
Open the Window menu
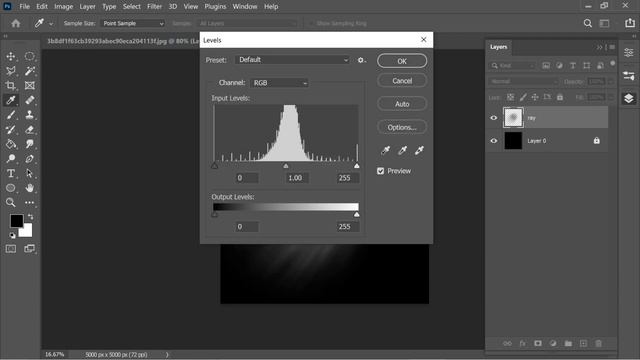245,7
